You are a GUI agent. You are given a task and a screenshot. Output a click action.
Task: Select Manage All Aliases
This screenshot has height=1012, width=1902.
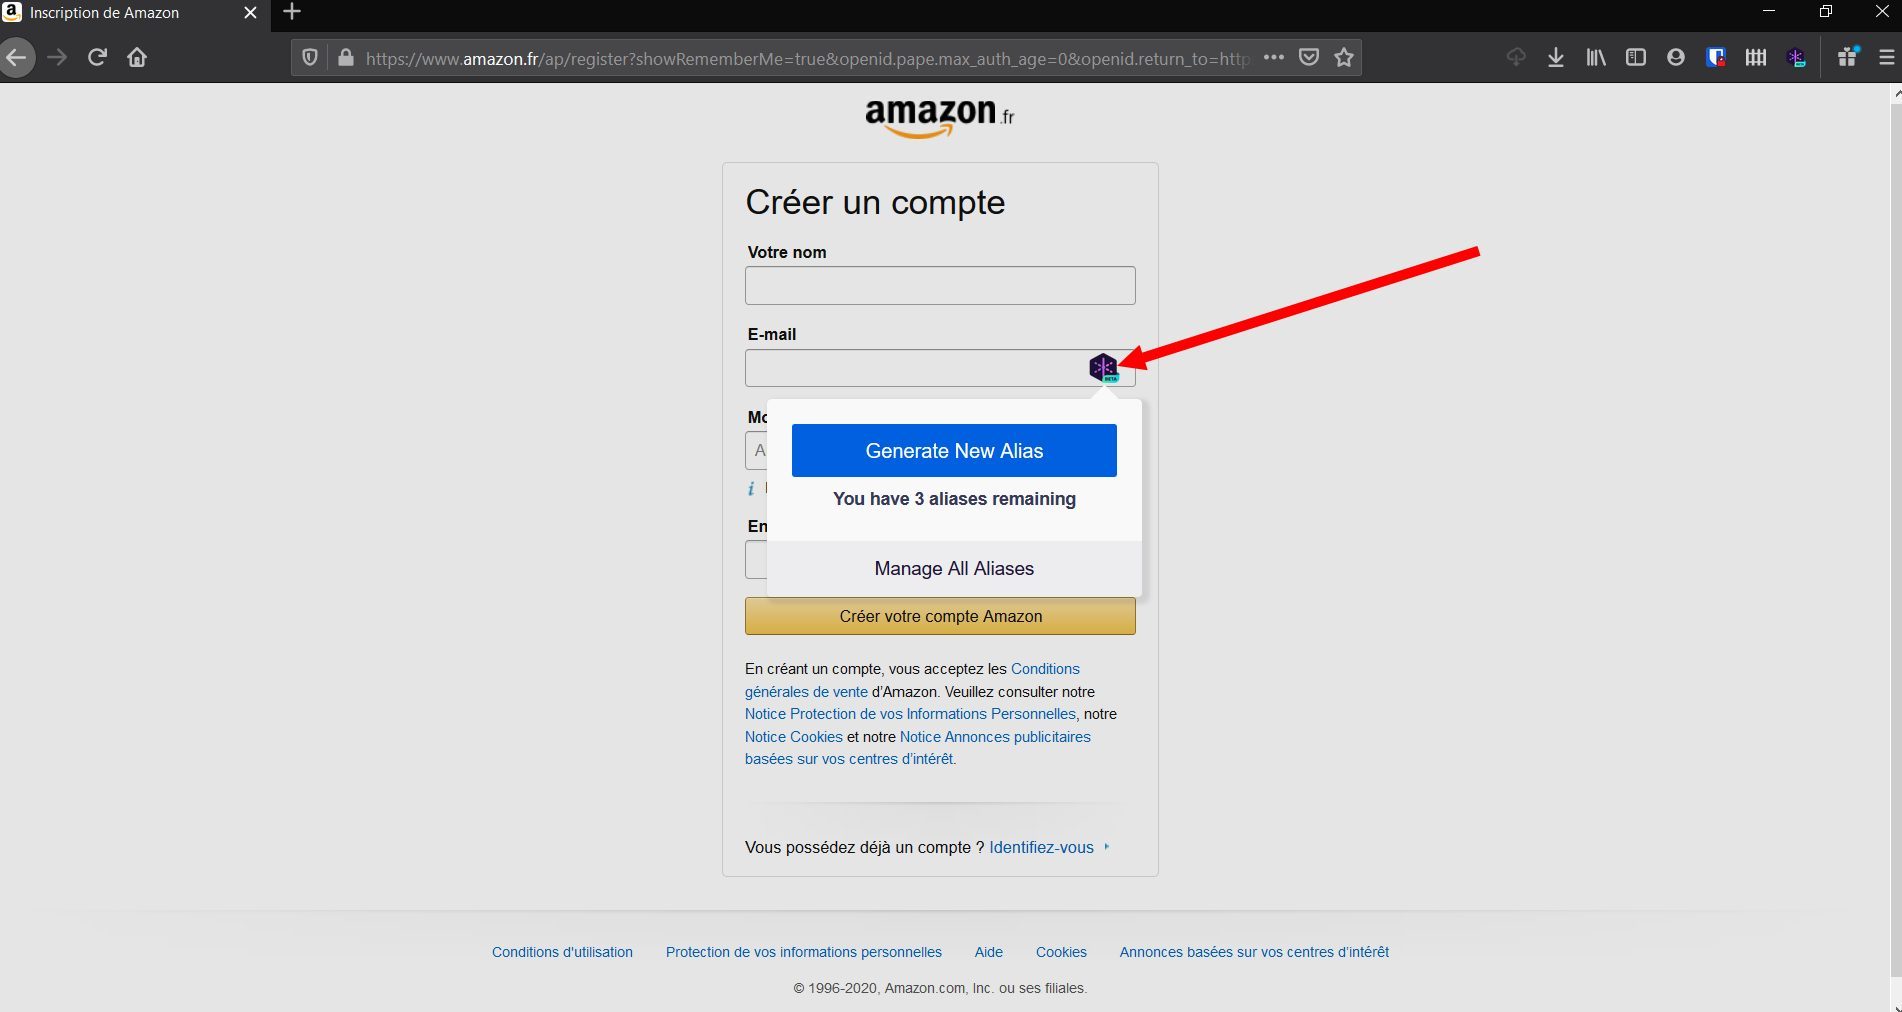[954, 569]
